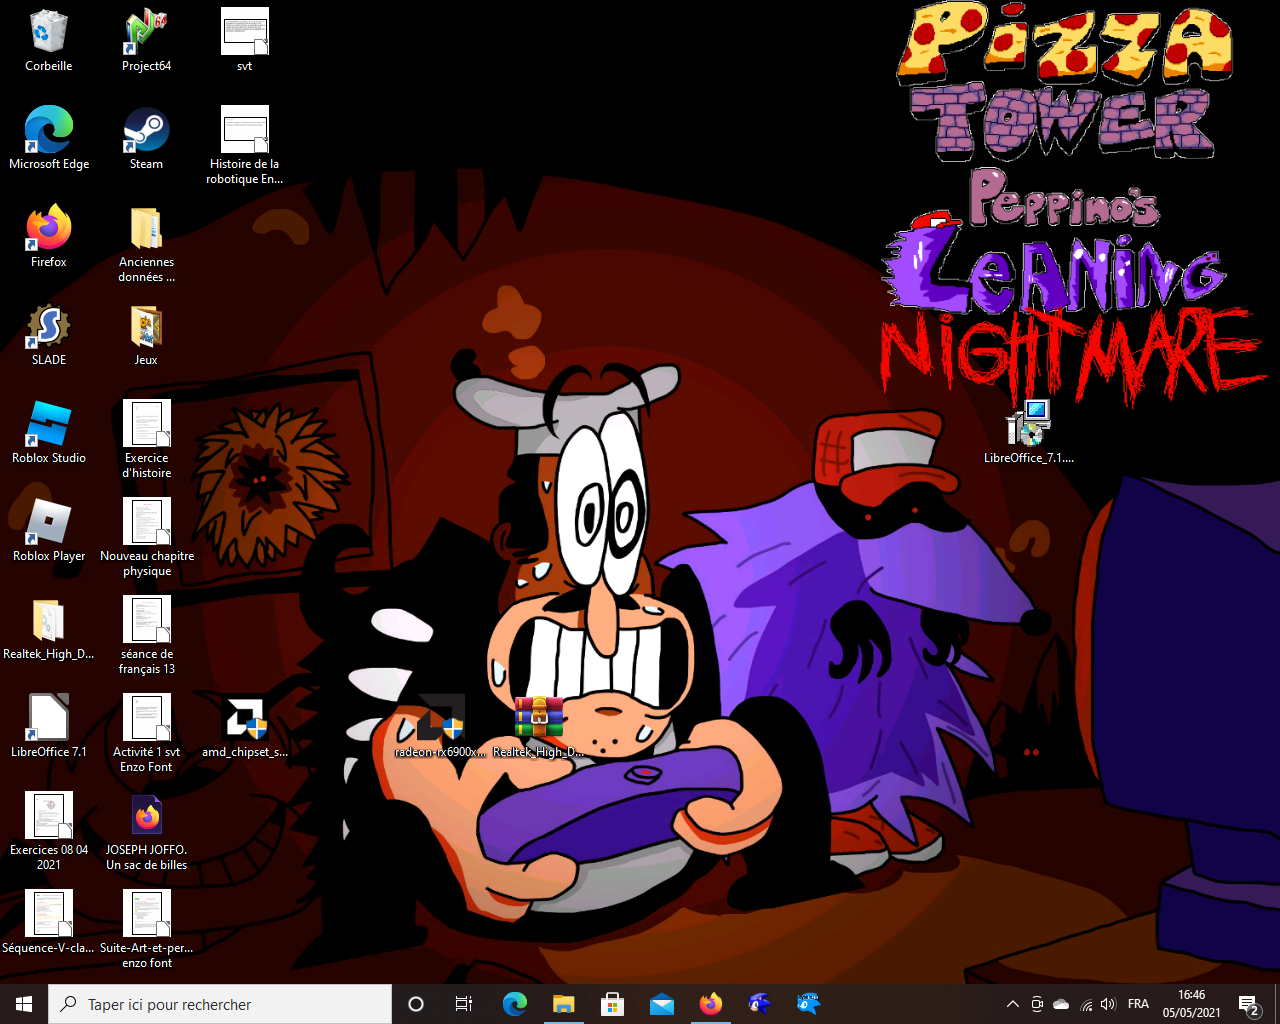Open the FRA input language selector

(1138, 1004)
